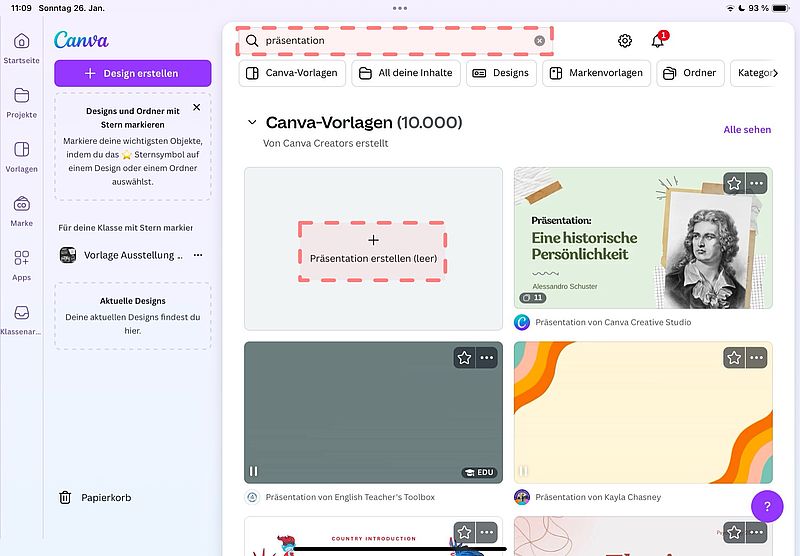Select Ordner filter tab
This screenshot has height=556, width=800.
(x=690, y=73)
